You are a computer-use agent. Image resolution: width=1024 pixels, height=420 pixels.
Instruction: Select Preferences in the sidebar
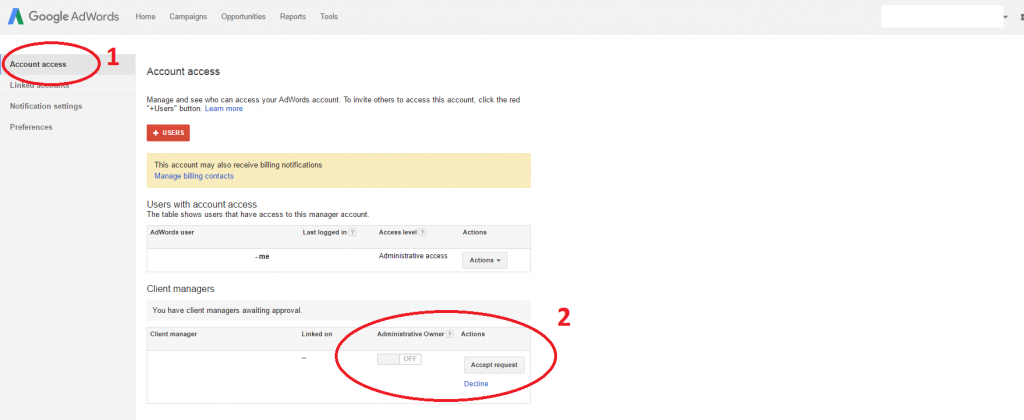pyautogui.click(x=31, y=127)
